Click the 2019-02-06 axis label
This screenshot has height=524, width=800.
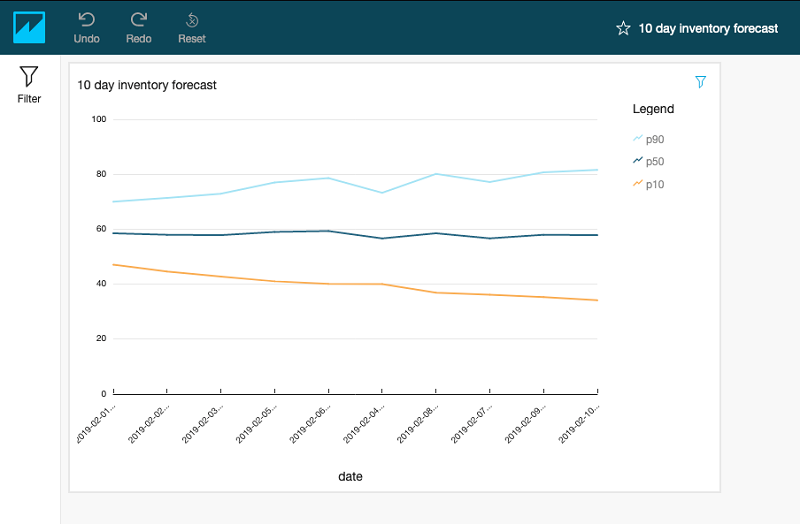tap(310, 423)
